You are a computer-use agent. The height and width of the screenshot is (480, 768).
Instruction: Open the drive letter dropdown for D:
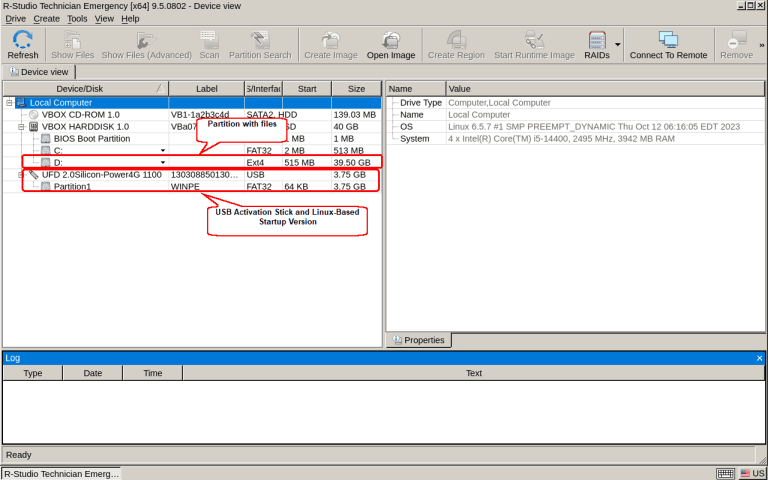click(163, 162)
